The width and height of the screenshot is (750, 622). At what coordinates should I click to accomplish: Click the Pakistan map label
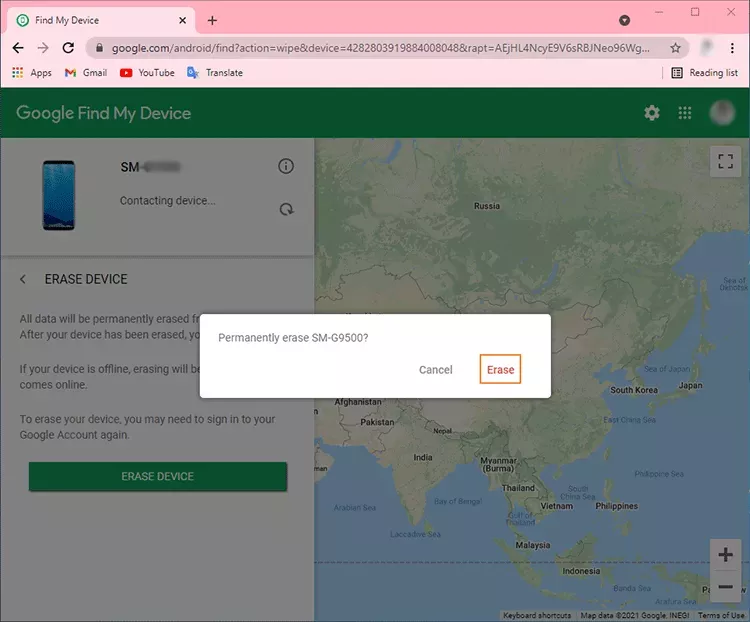(377, 422)
